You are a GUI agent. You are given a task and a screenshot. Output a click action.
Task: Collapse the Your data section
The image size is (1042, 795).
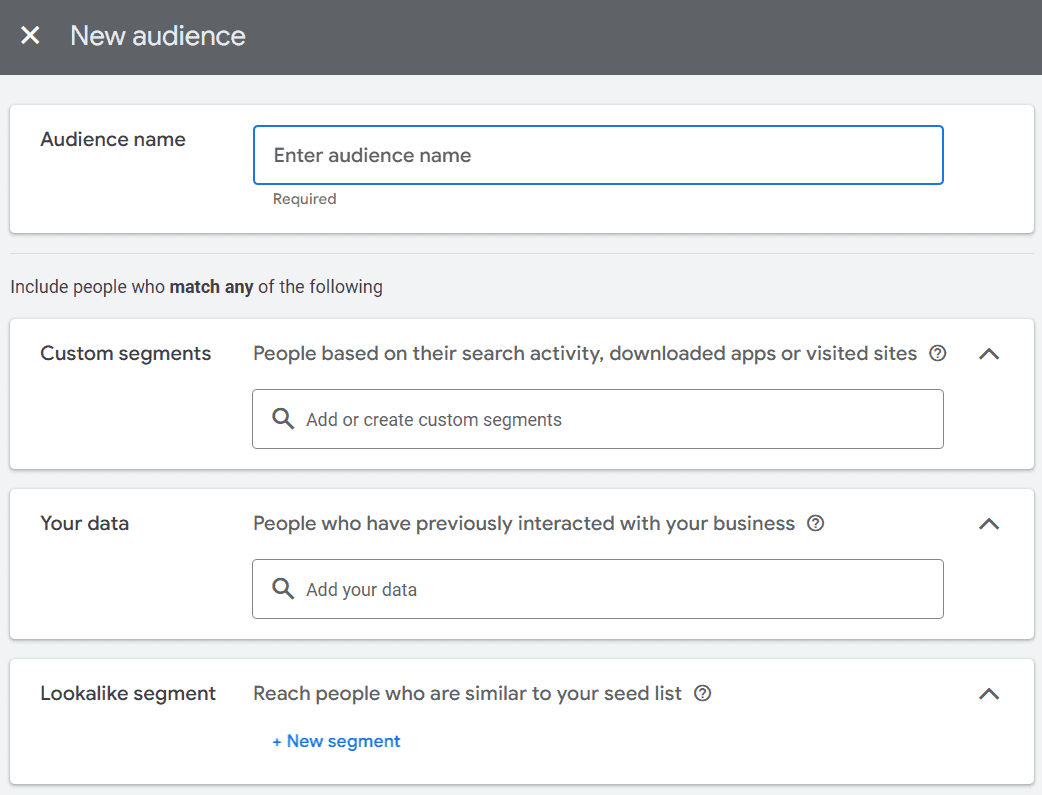[x=988, y=523]
